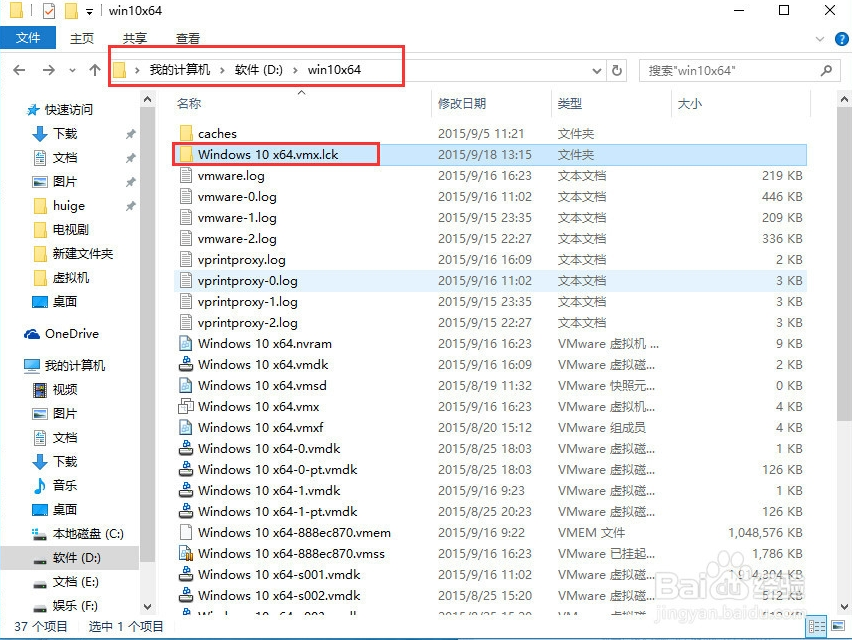852x640 pixels.
Task: Sort by the 修改日期 column header
Action: click(462, 103)
